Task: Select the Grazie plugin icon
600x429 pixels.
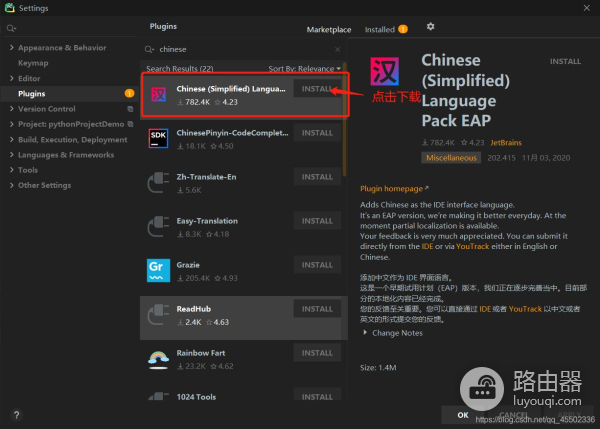Action: 158,270
